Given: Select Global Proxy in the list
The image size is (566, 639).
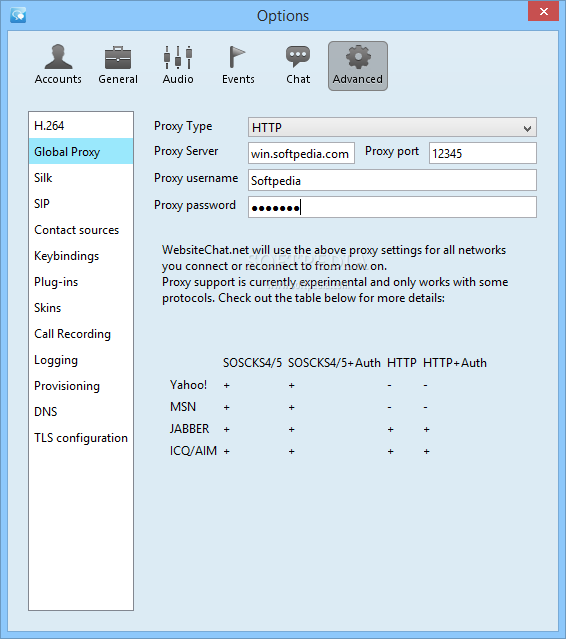Looking at the screenshot, I should tap(81, 152).
